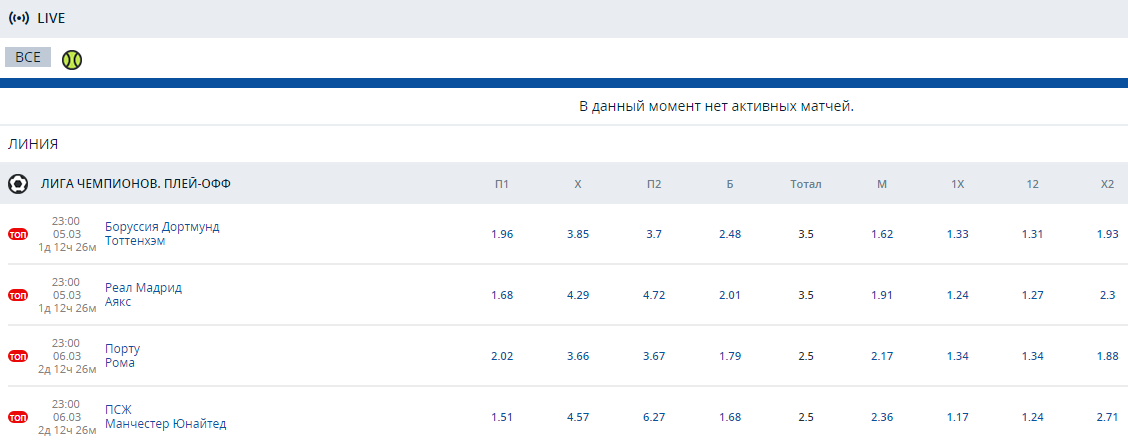Screen dimensions: 1128x446
Task: Choose 6.27 odds on Манчестер Юнайтед win
Action: tap(654, 417)
